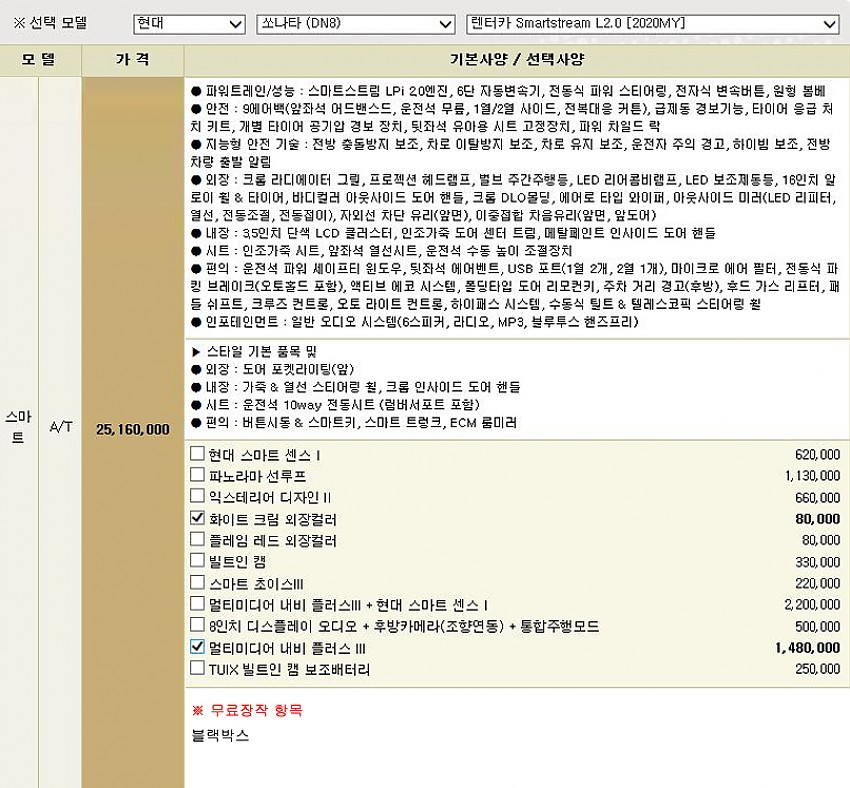The height and width of the screenshot is (788, 850).
Task: Uncheck 화이트 크림 외장컬러 option
Action: 197,519
